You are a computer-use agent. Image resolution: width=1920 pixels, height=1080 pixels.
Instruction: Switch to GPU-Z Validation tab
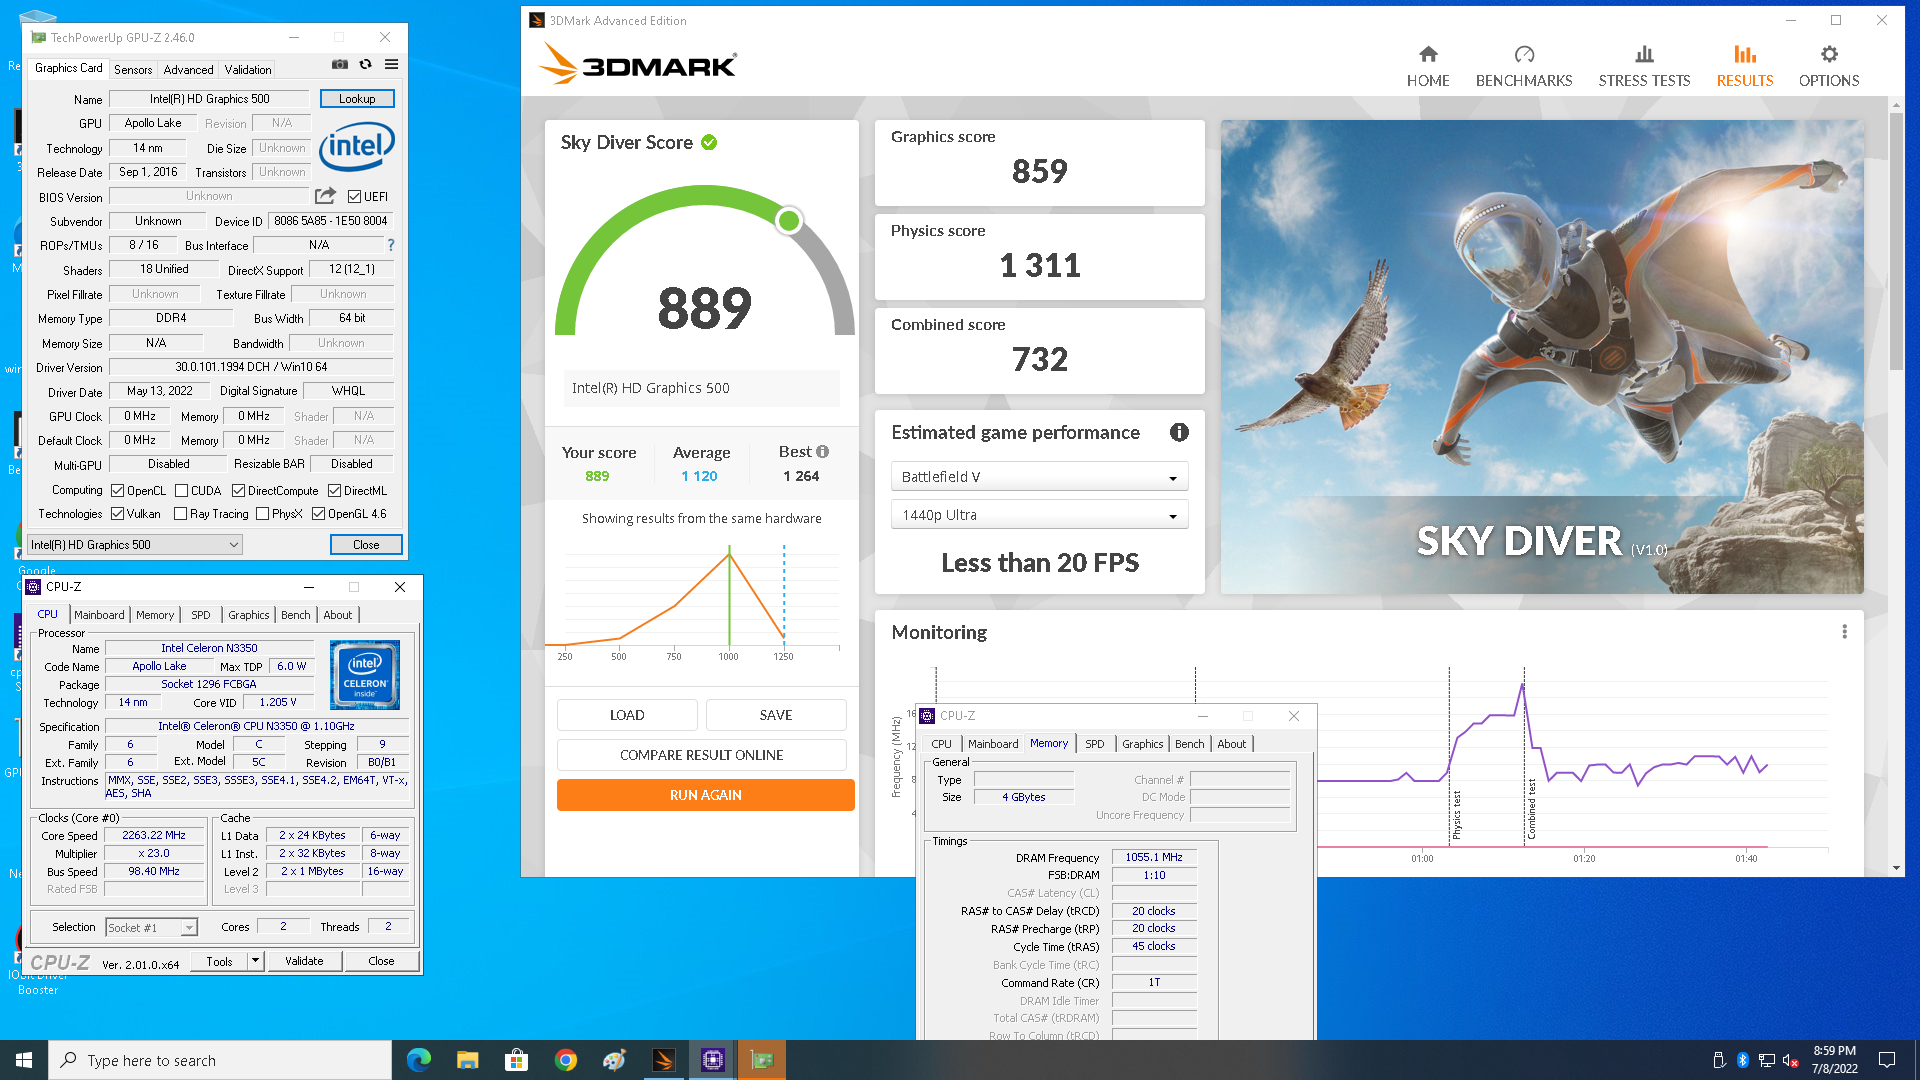coord(247,70)
